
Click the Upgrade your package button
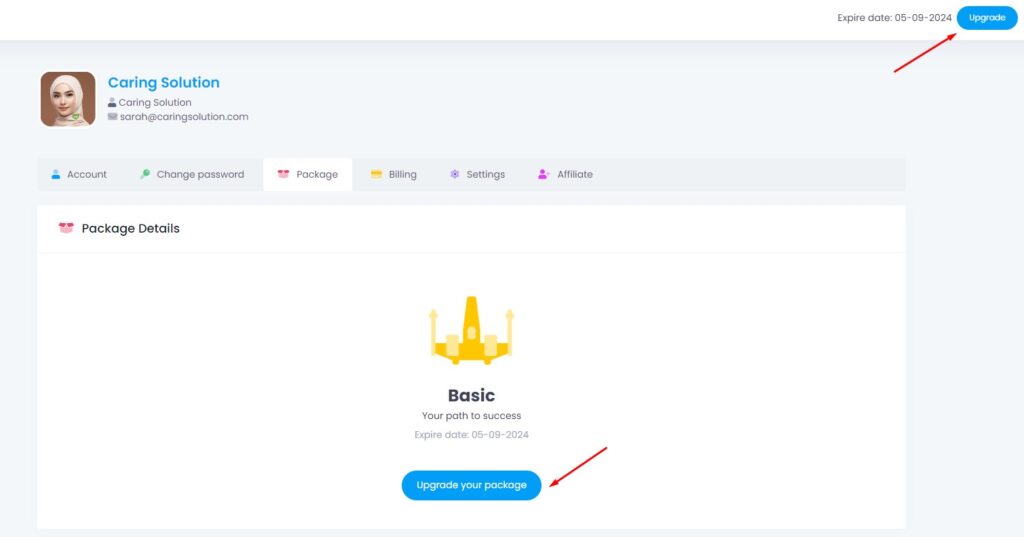471,485
